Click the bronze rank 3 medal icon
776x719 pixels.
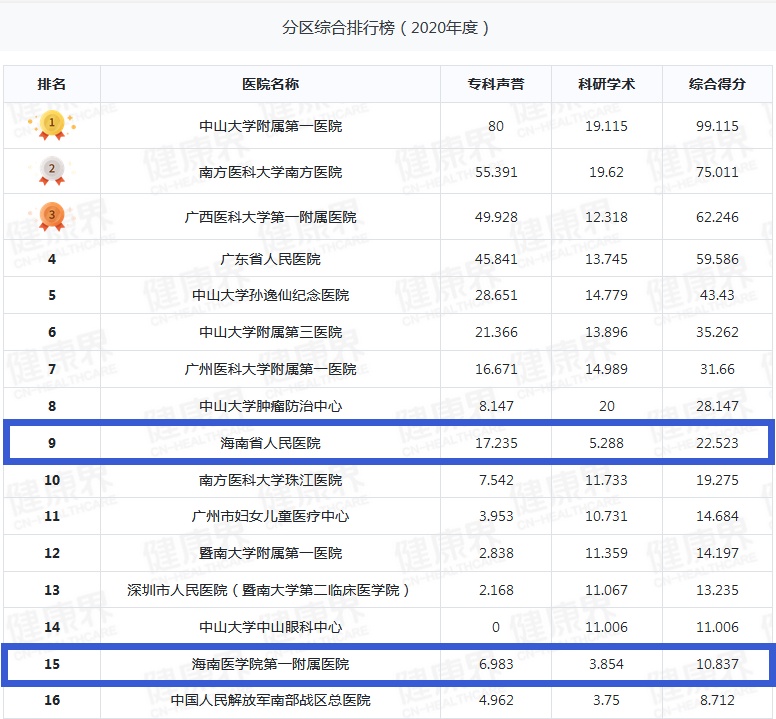[x=52, y=216]
